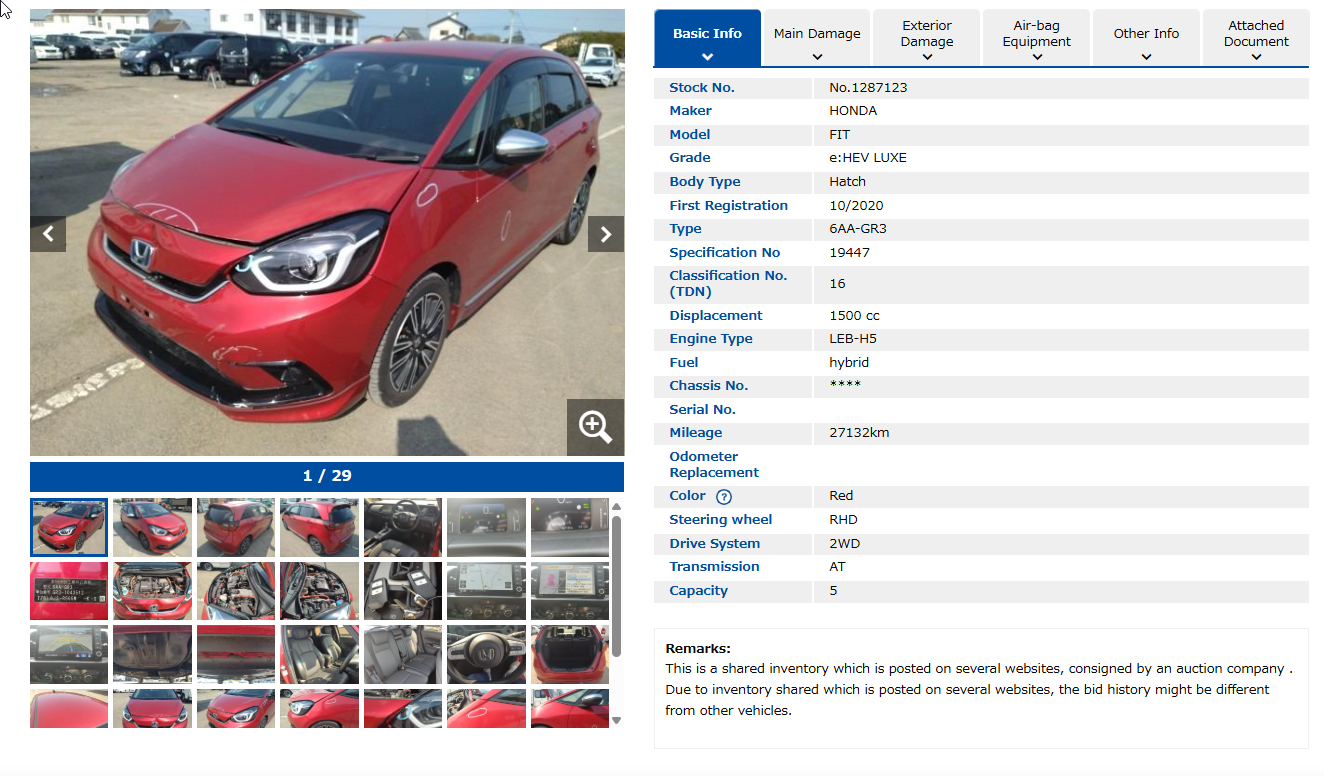Select the front seats interior thumbnail
Viewport: 1324px width, 776px height.
point(319,655)
